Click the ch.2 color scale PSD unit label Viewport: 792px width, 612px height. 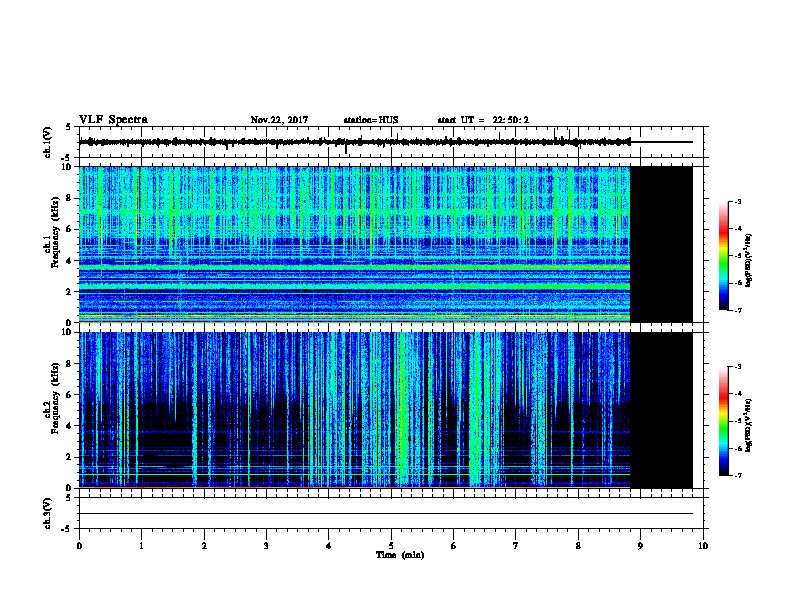[749, 425]
